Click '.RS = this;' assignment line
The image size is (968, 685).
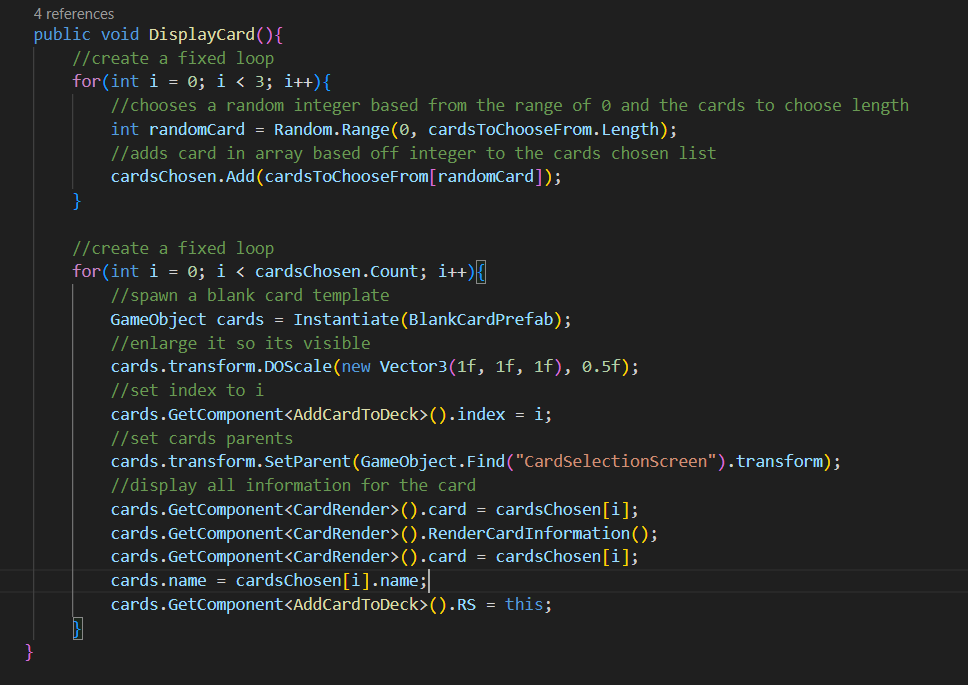[331, 605]
